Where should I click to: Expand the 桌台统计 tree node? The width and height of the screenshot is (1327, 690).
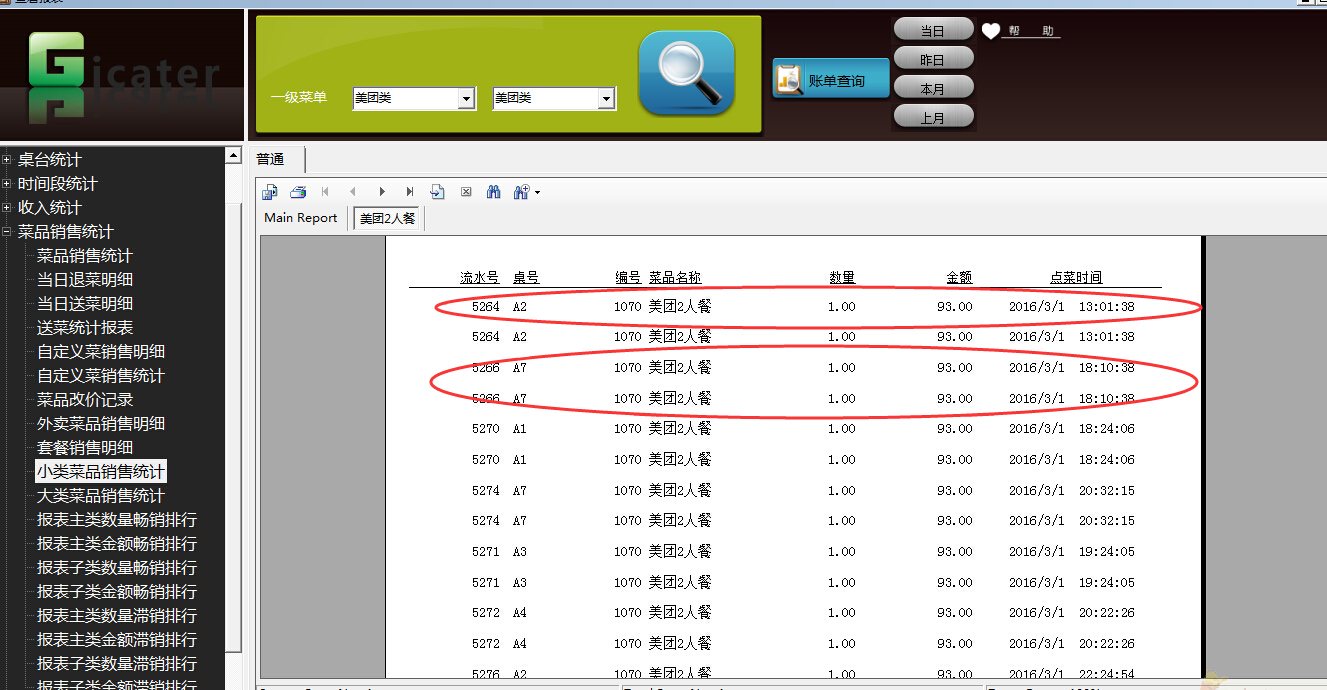(x=7, y=160)
